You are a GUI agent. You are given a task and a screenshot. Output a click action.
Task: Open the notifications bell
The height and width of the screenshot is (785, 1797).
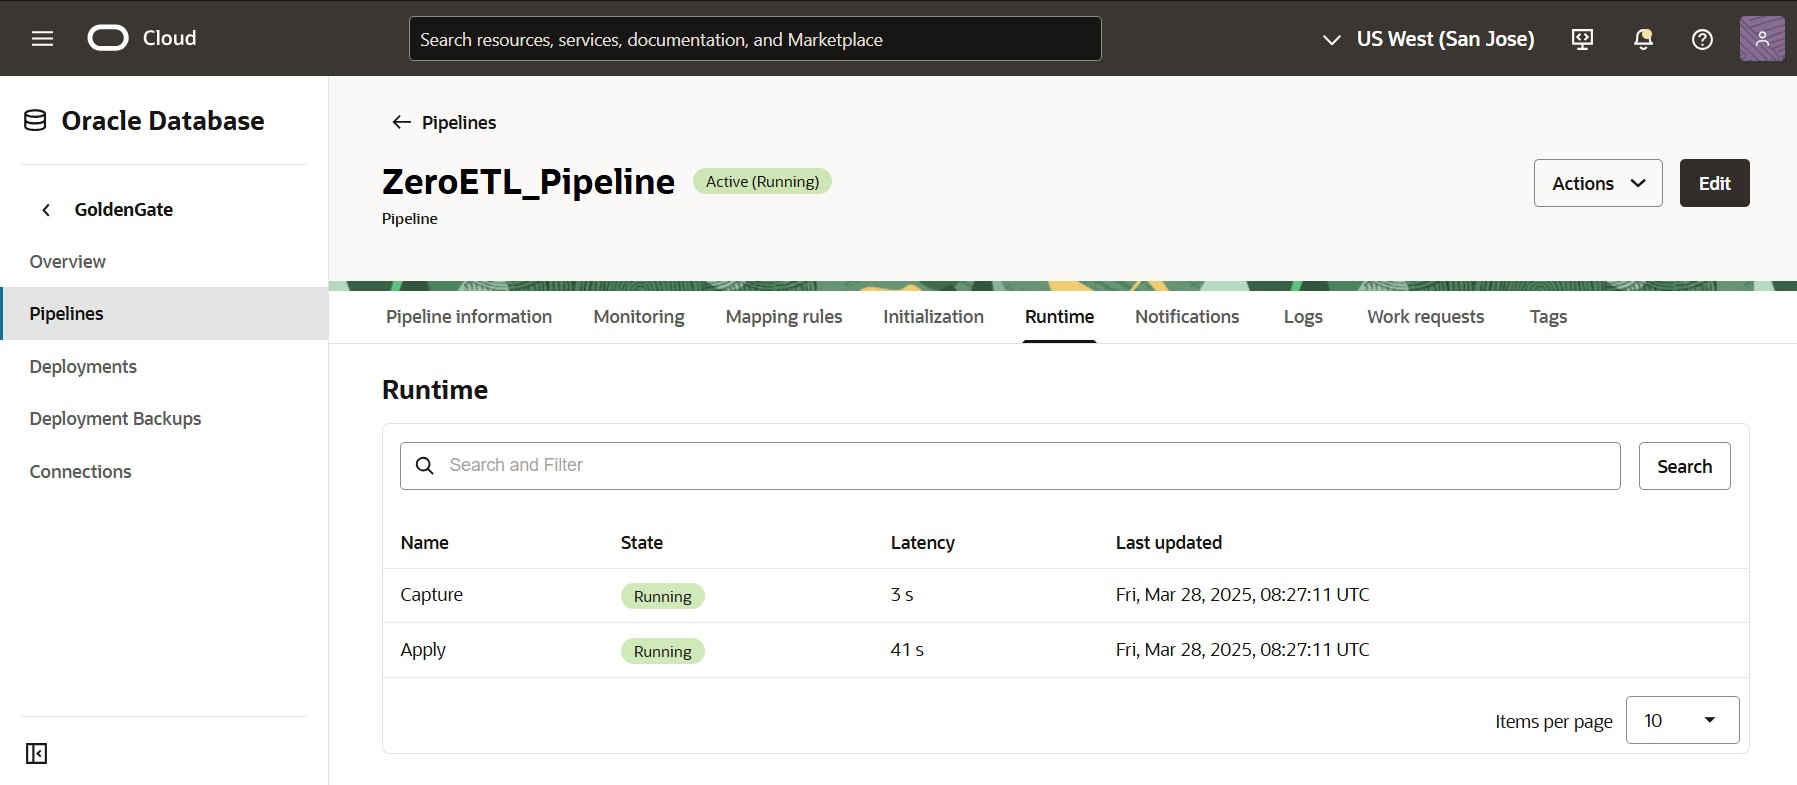1642,39
